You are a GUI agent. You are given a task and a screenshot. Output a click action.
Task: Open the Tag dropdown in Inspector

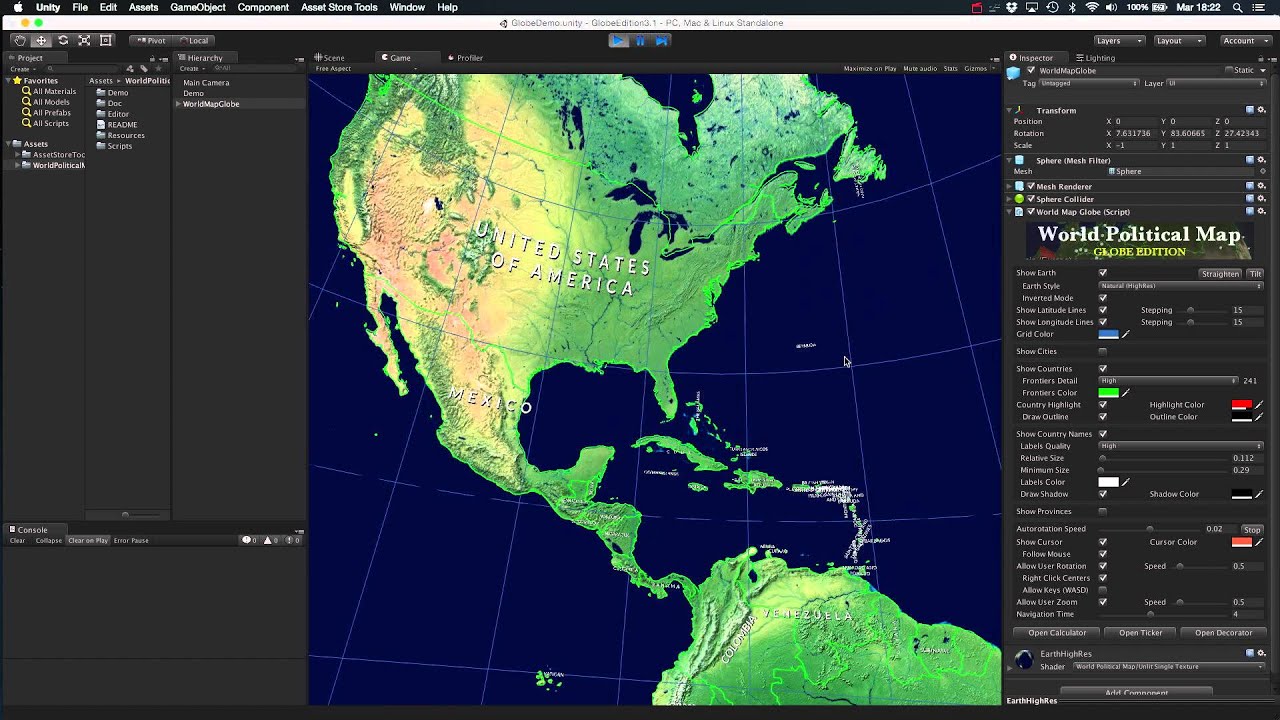1089,83
